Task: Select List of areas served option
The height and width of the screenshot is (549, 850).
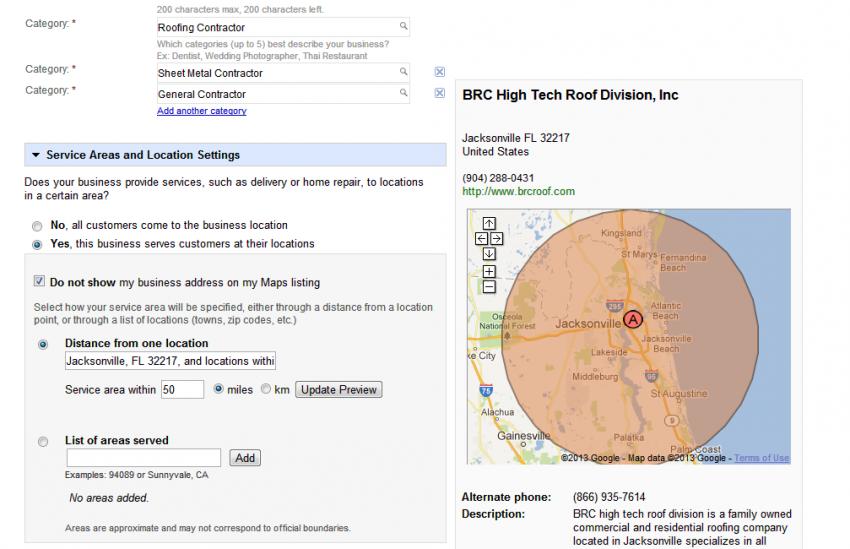Action: [x=43, y=442]
